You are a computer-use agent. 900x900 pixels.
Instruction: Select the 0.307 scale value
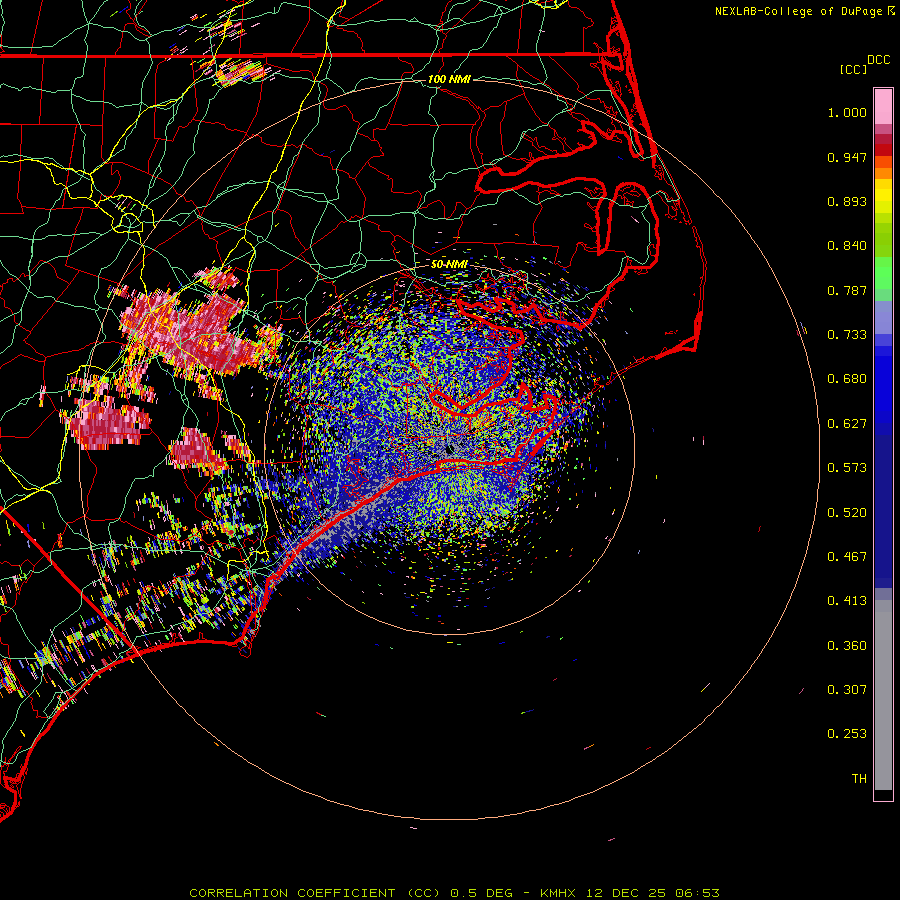(x=847, y=690)
